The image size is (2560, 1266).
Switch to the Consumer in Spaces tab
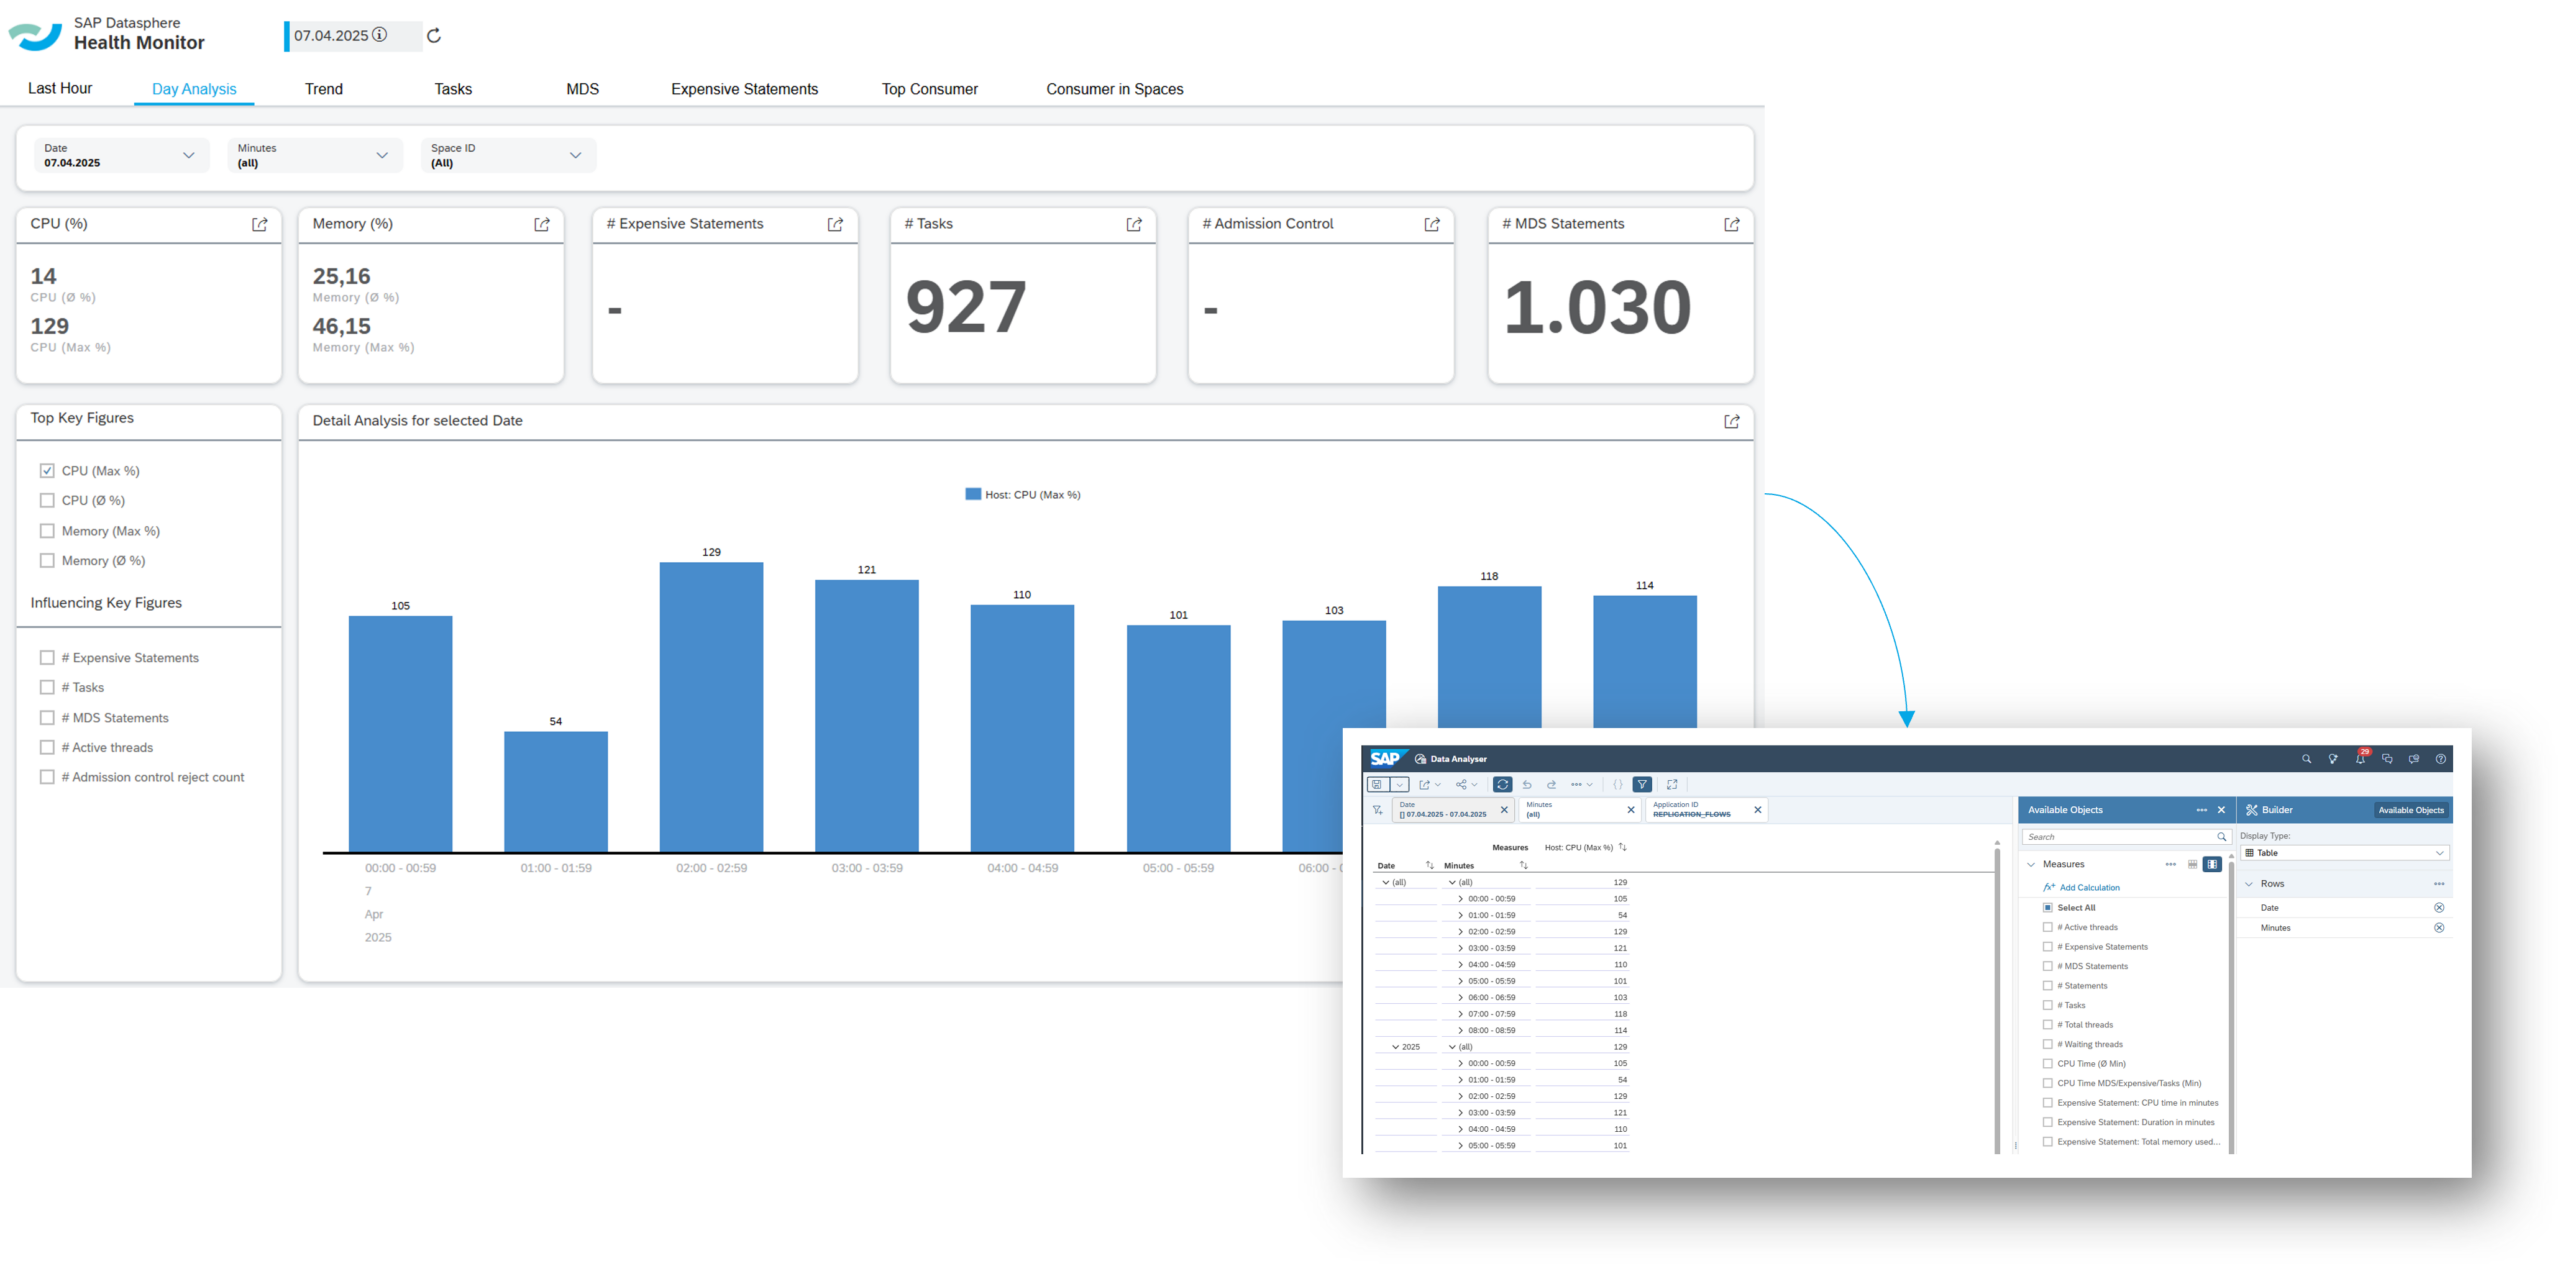coord(1115,89)
